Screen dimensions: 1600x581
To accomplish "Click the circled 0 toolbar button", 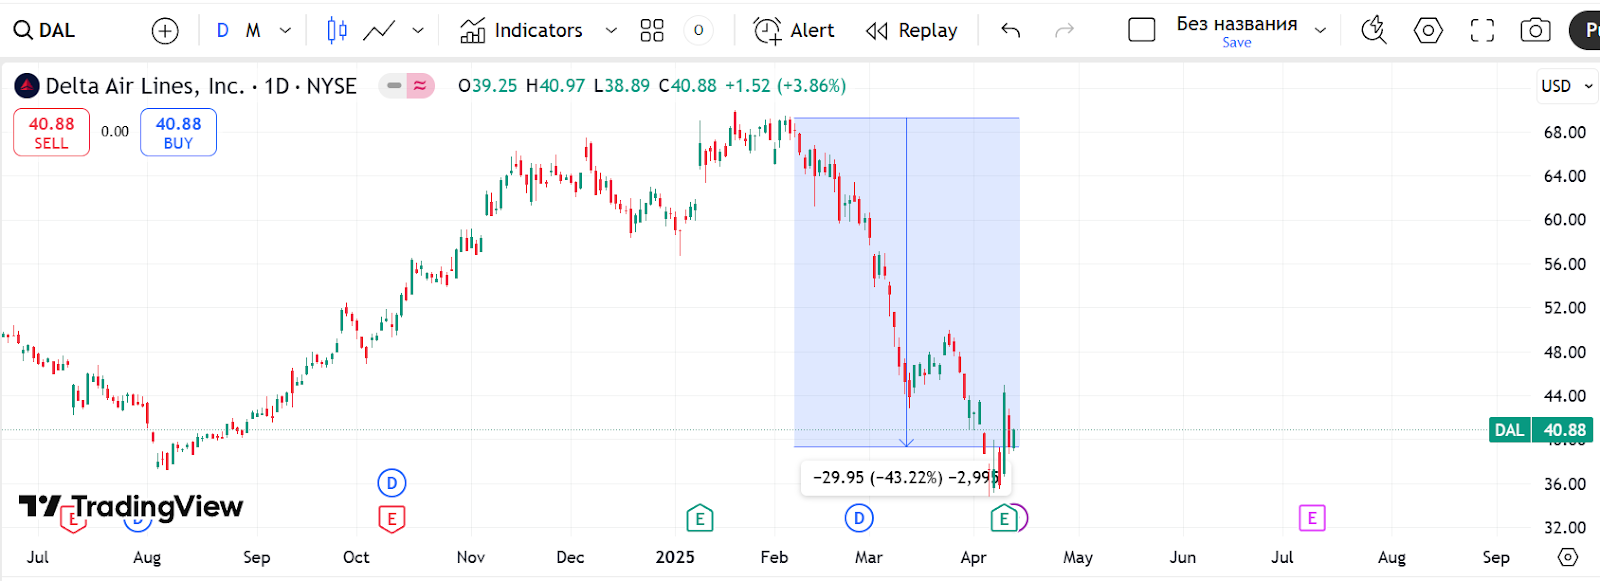I will (698, 31).
